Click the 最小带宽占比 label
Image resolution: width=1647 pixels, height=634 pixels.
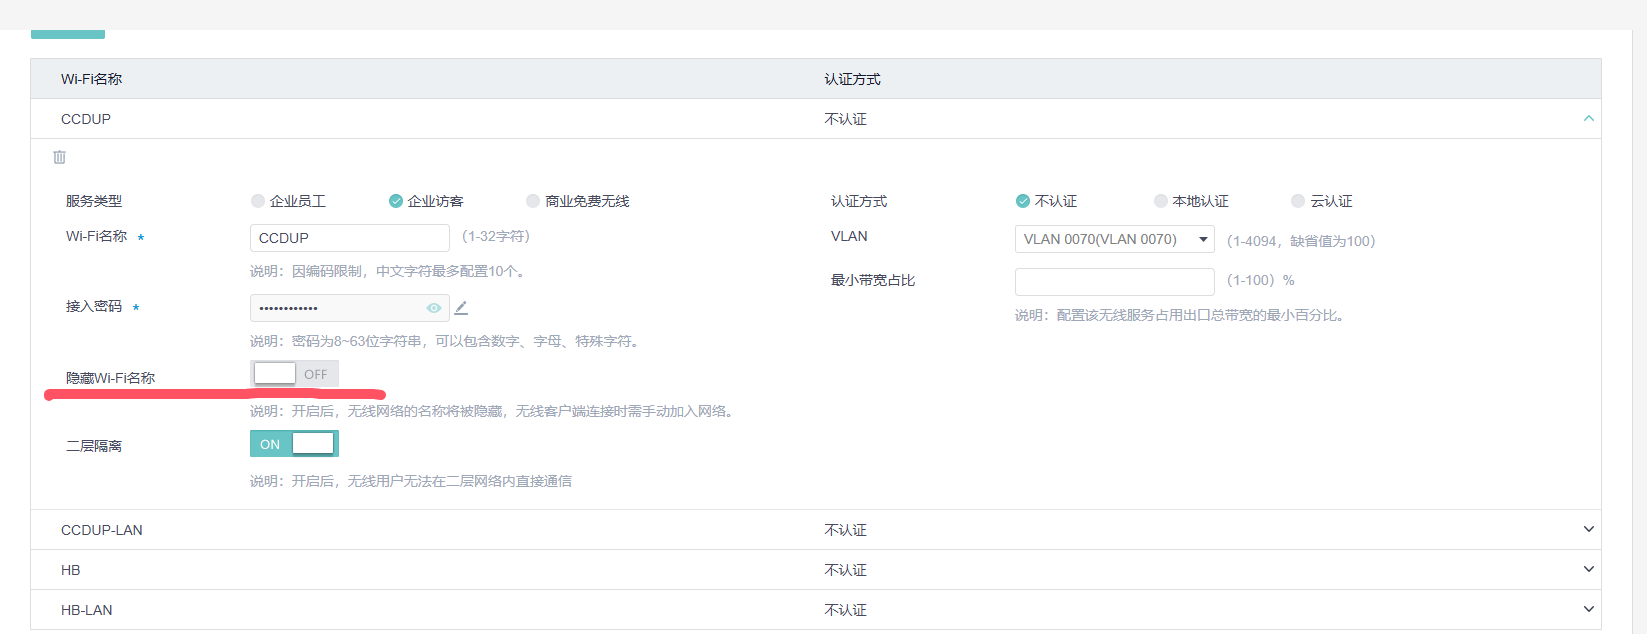tap(873, 280)
